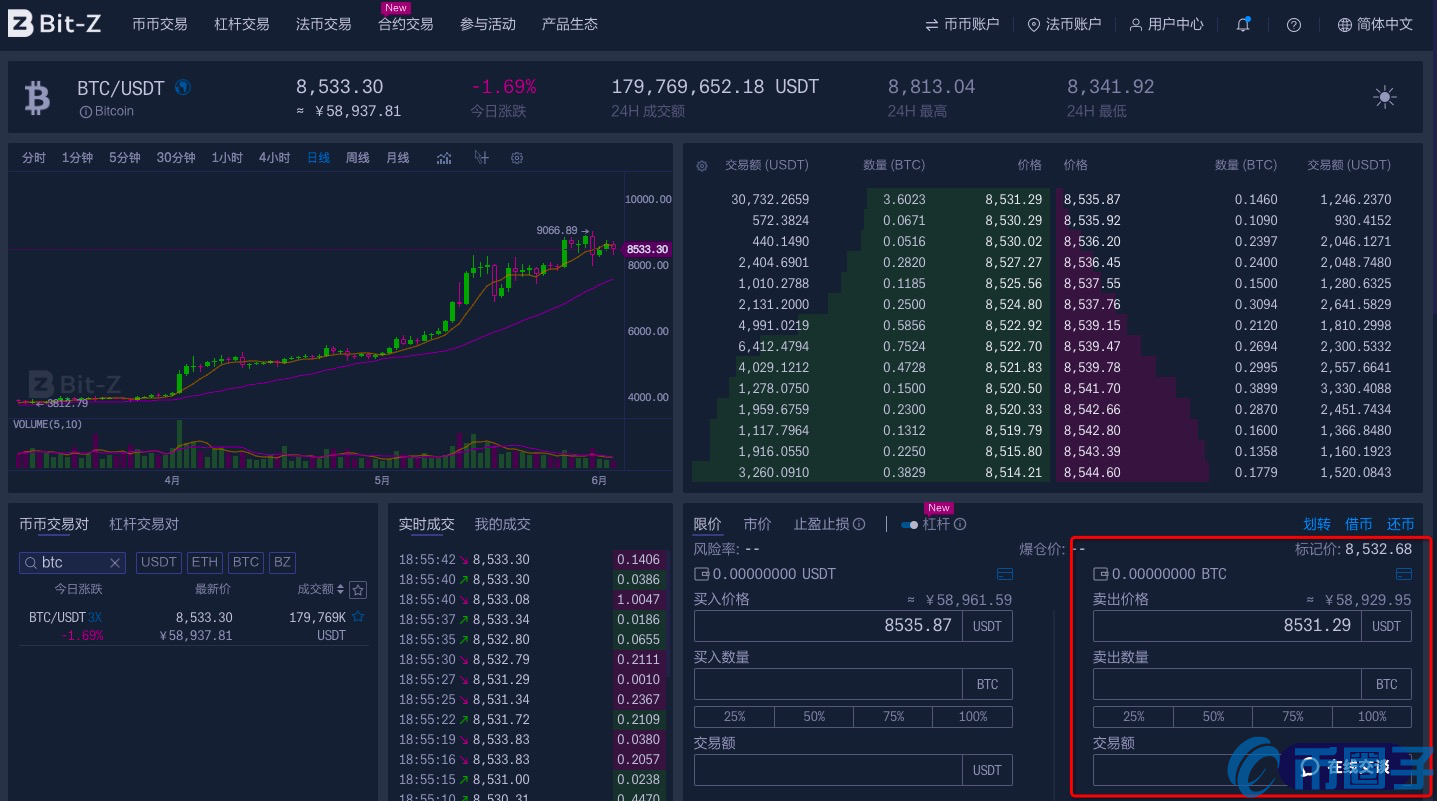
Task: Open the chart indicators icon
Action: pyautogui.click(x=444, y=158)
